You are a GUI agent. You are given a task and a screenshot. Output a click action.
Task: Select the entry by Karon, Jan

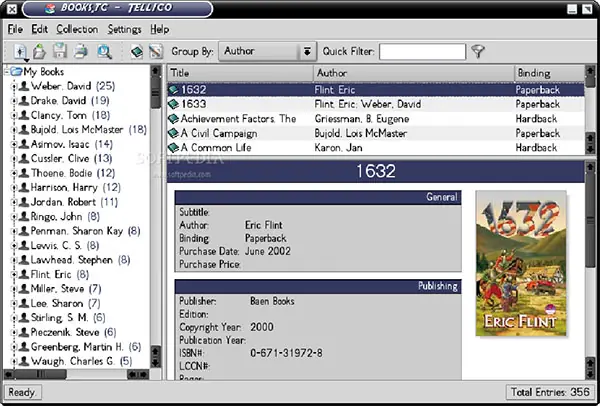click(376, 148)
